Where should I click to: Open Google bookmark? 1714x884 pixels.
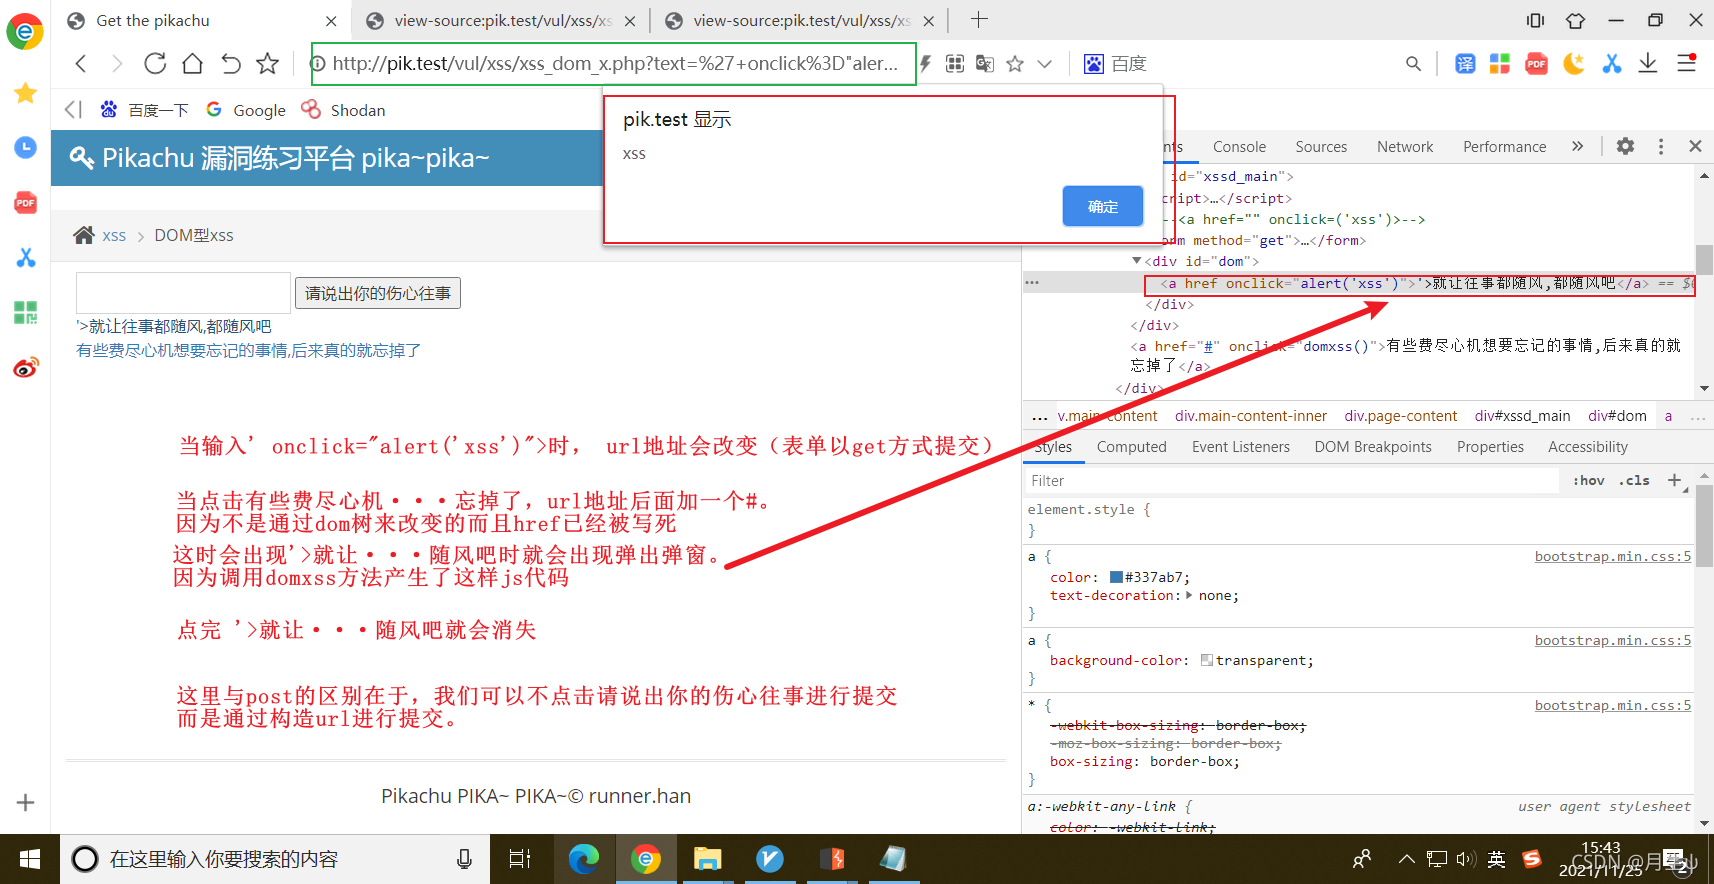(x=246, y=110)
